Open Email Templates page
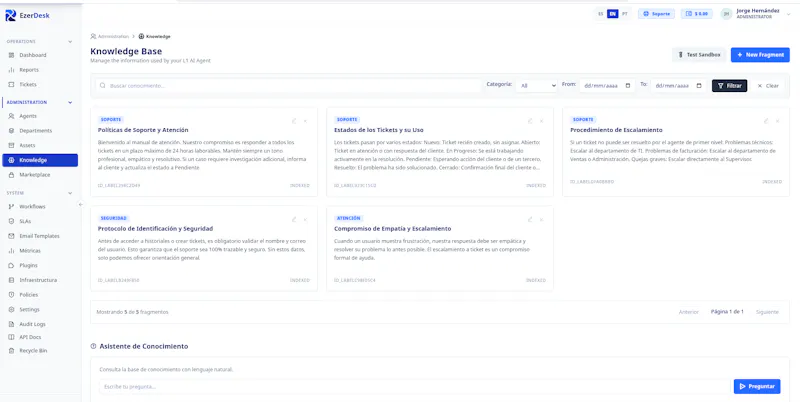 click(x=40, y=236)
